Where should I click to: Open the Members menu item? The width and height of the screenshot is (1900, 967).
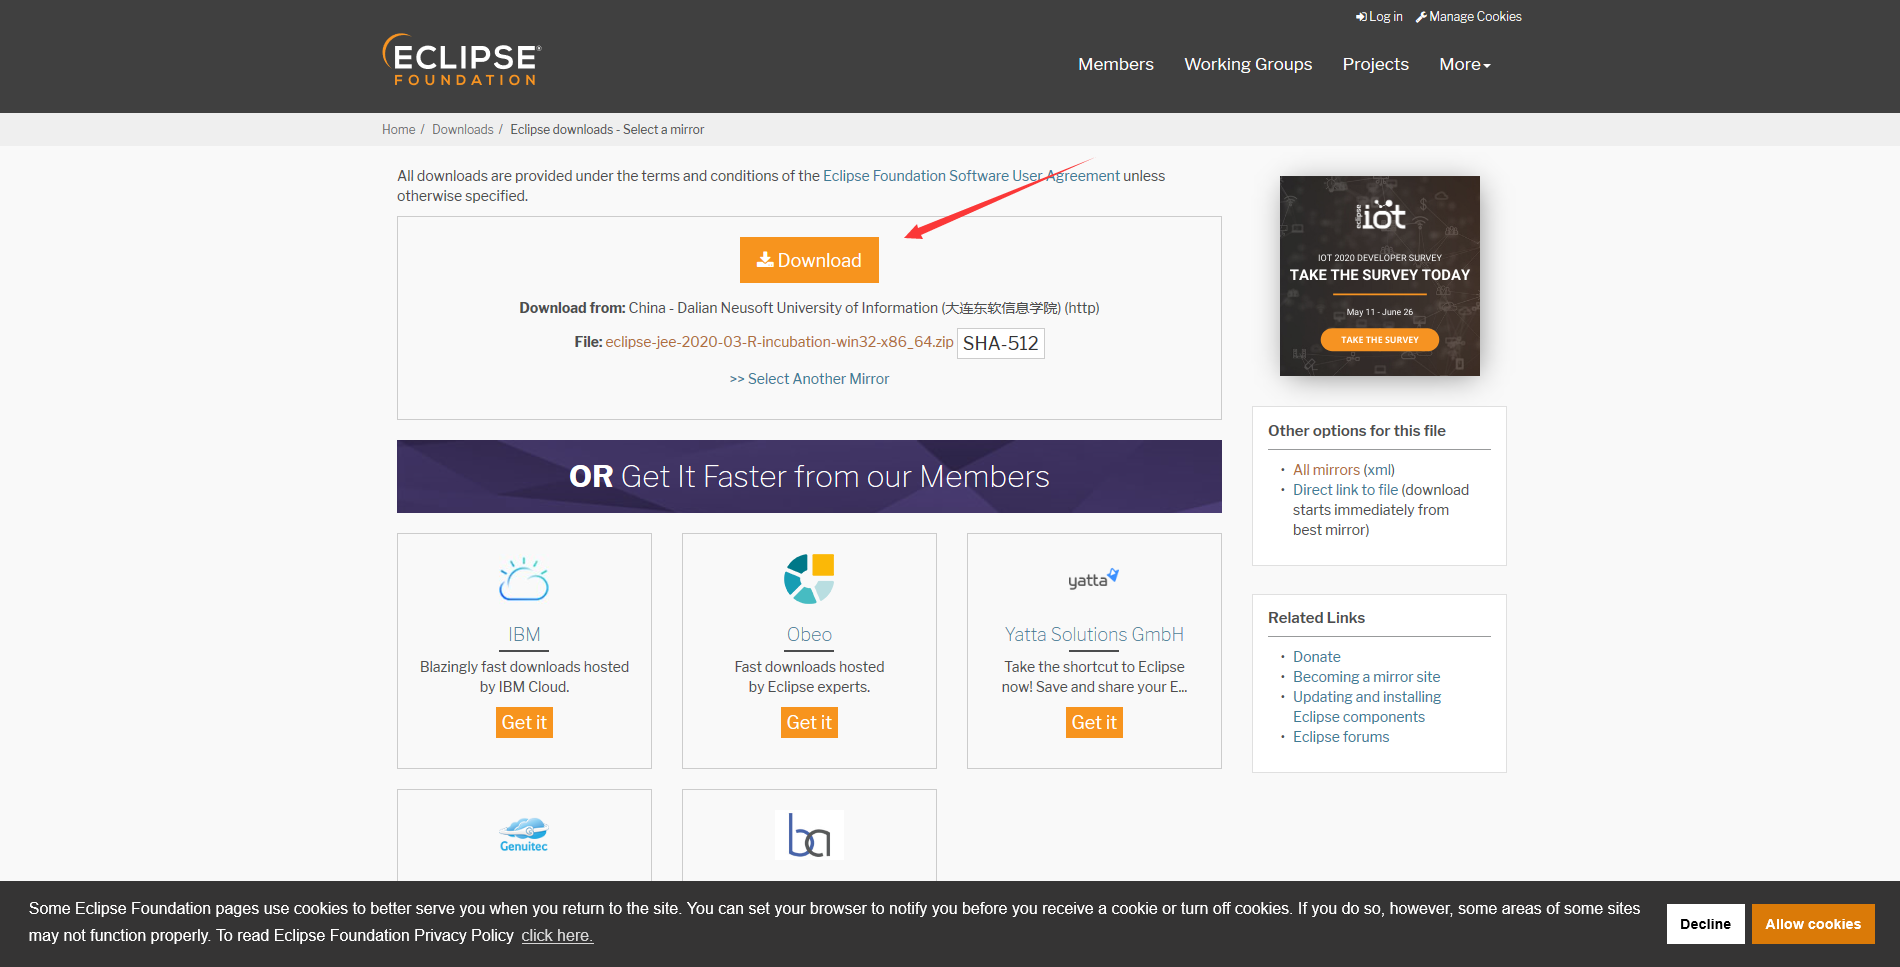[x=1116, y=64]
